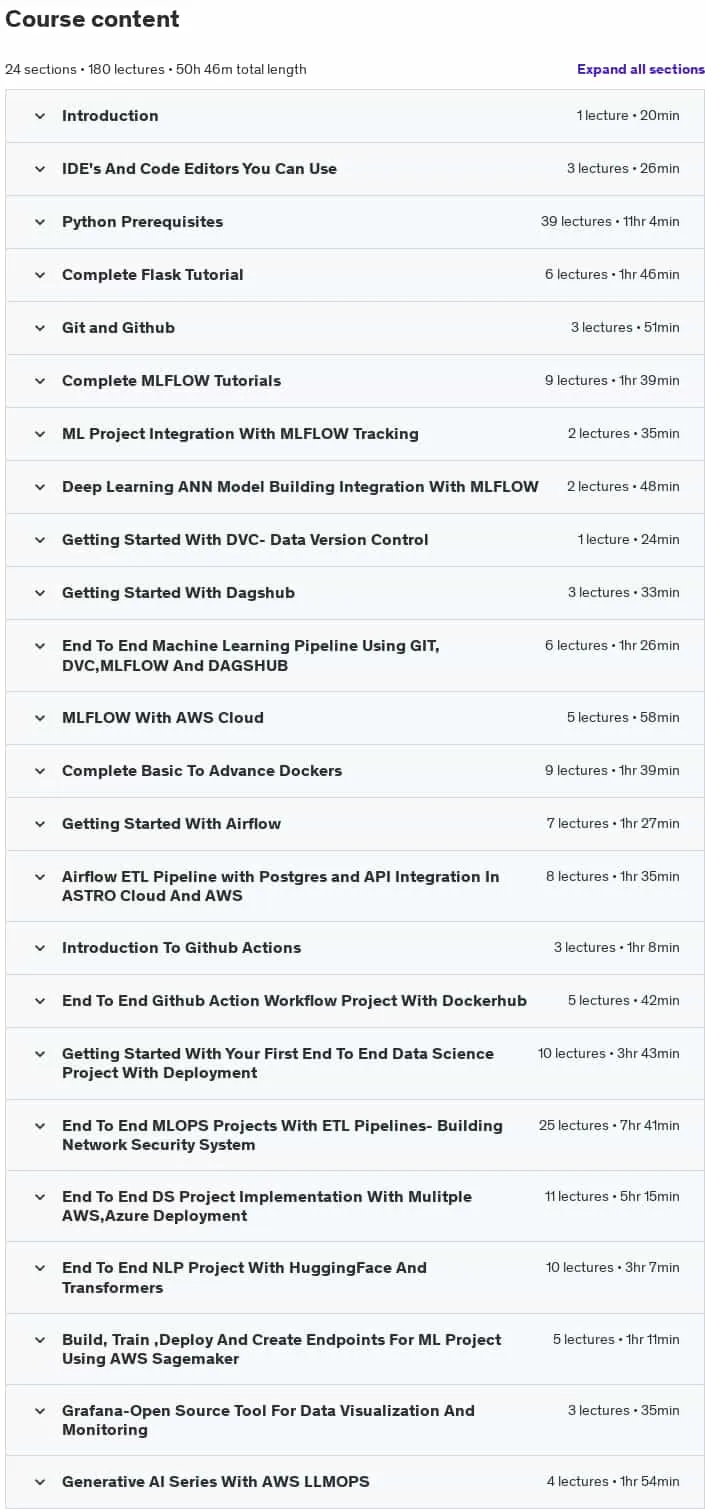The height and width of the screenshot is (1509, 705).
Task: Click chevron beside MLFLOW With AWS Cloud
Action: 40,718
